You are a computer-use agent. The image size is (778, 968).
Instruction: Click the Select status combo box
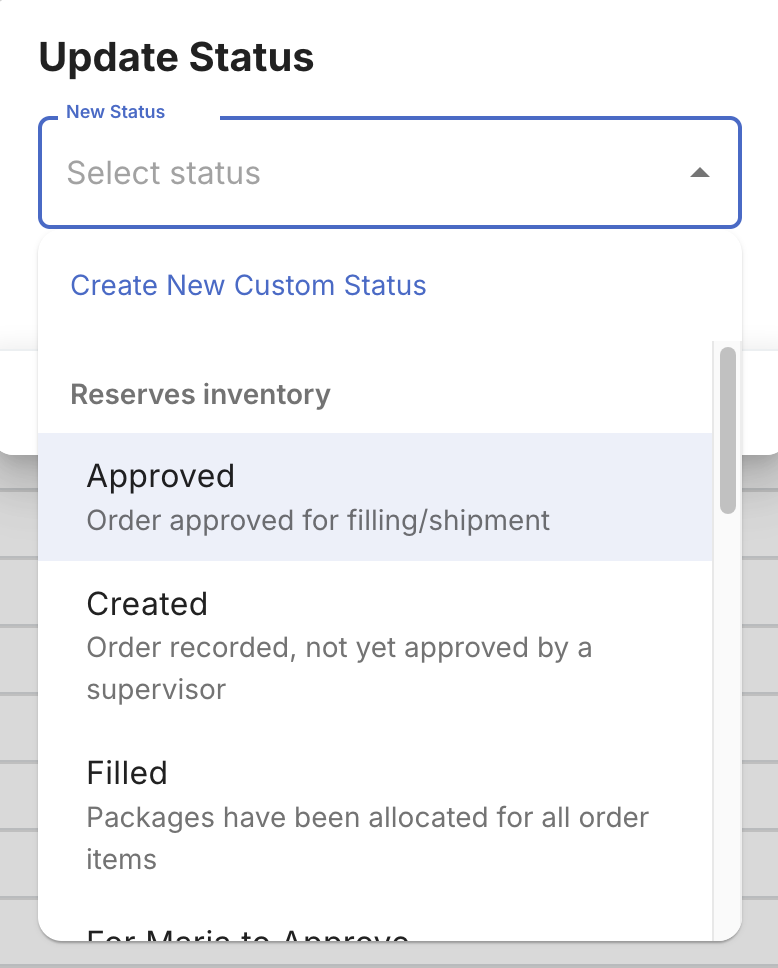pos(390,172)
